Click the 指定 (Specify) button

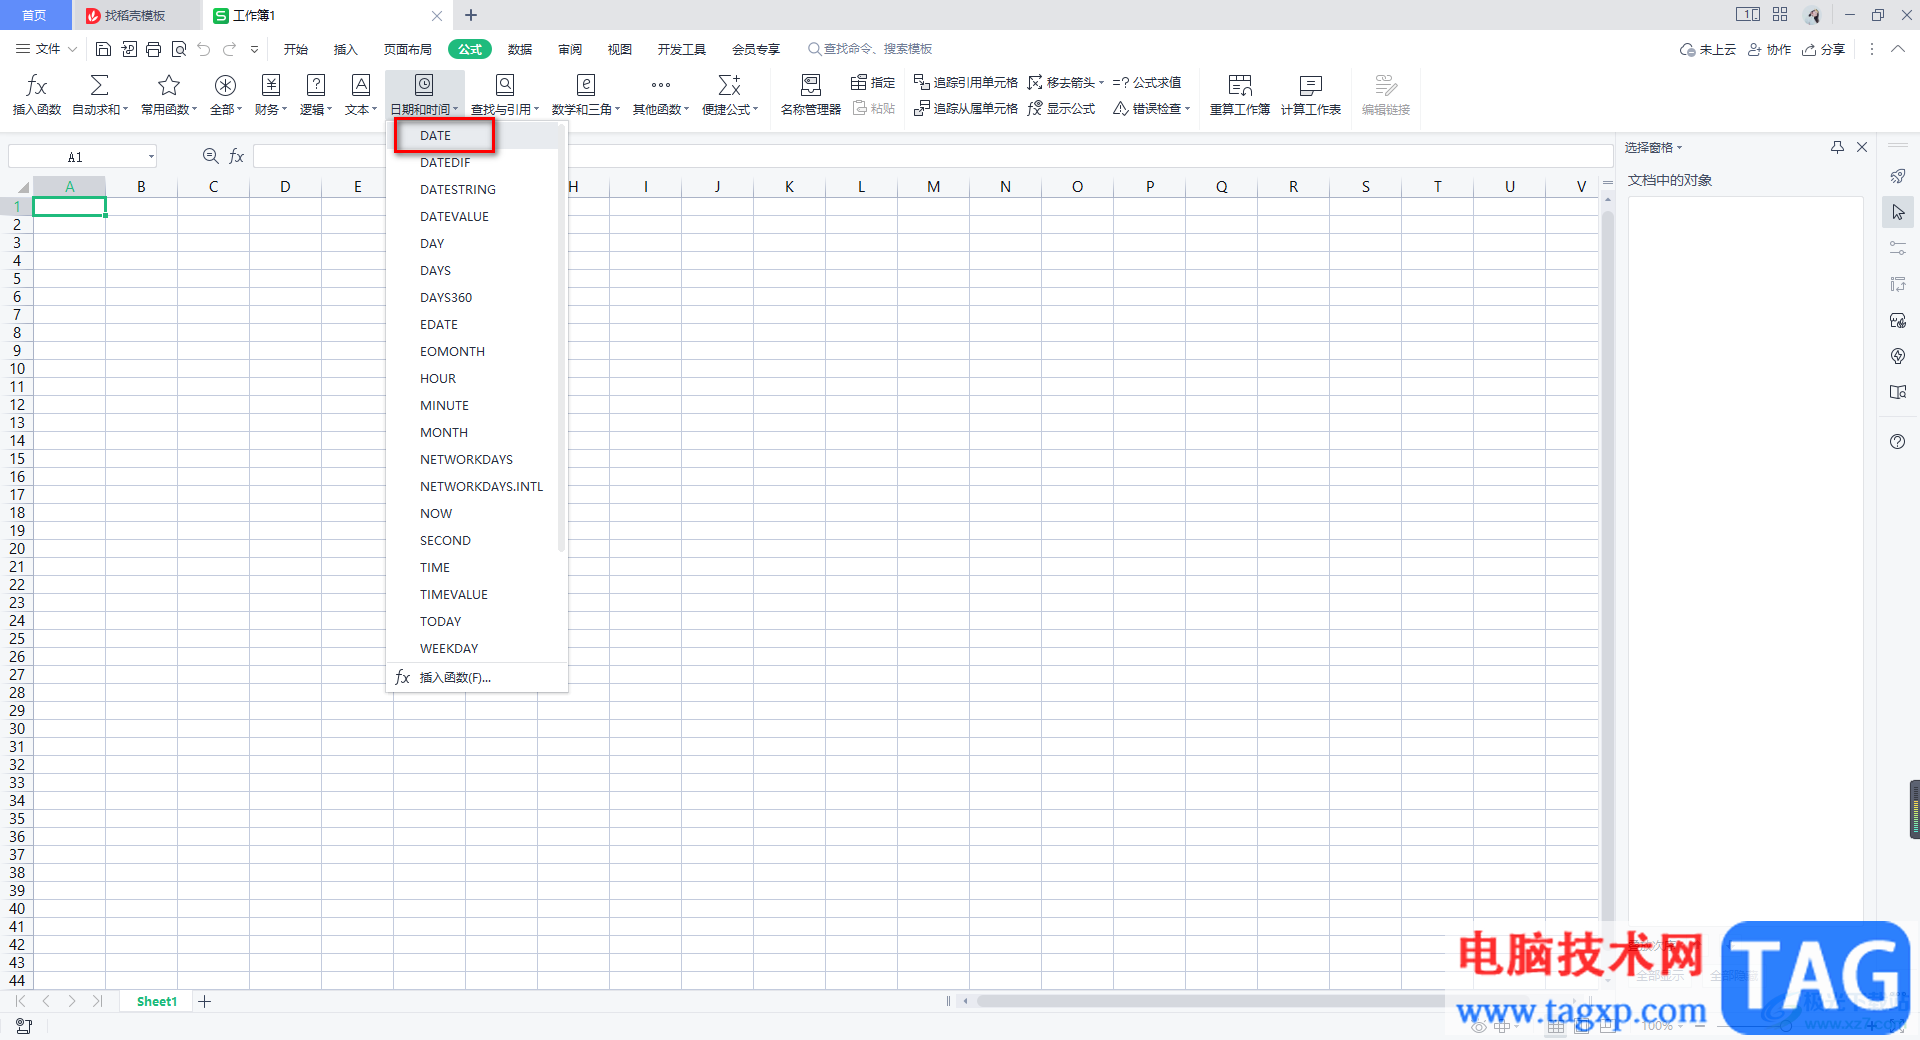[x=873, y=82]
